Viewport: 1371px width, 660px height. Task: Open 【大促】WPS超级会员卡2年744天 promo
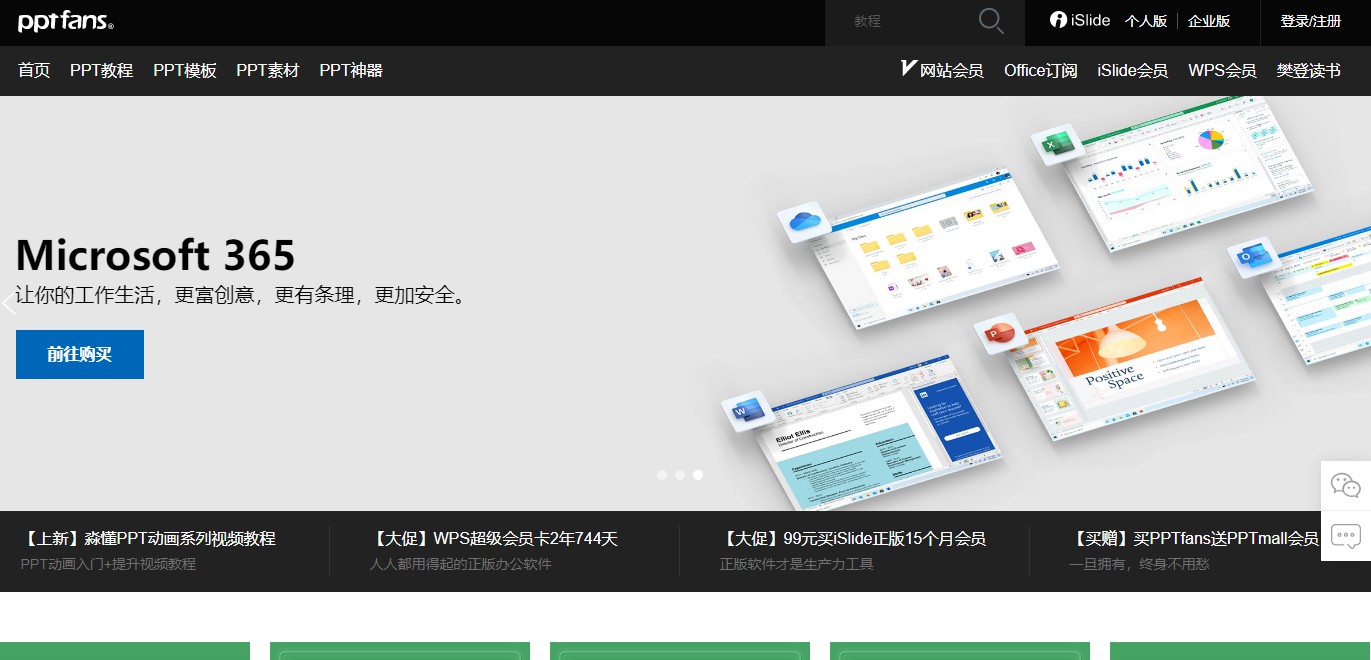pyautogui.click(x=494, y=539)
